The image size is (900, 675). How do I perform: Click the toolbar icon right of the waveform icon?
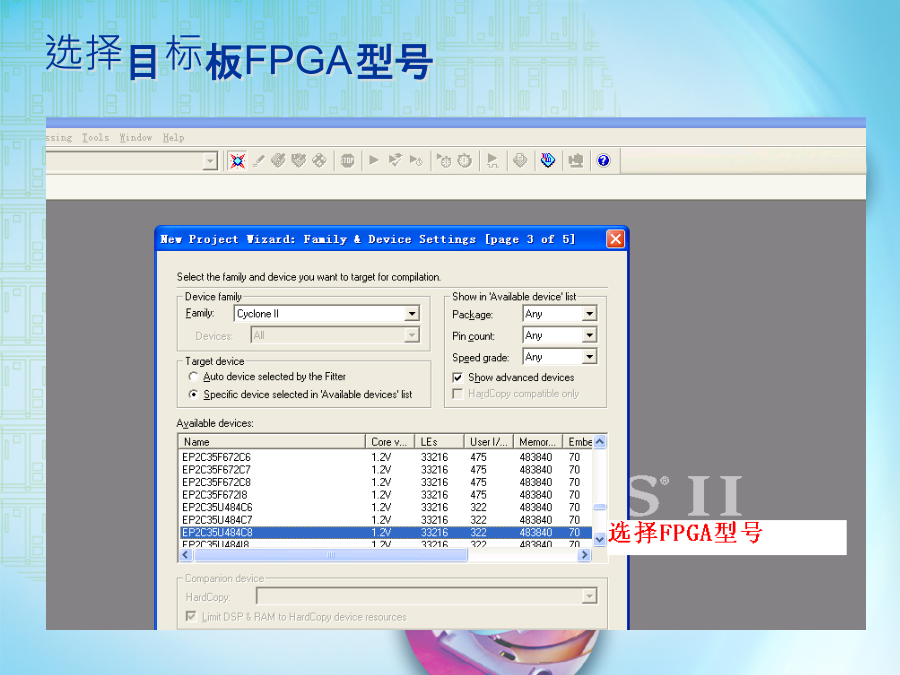pyautogui.click(x=520, y=161)
